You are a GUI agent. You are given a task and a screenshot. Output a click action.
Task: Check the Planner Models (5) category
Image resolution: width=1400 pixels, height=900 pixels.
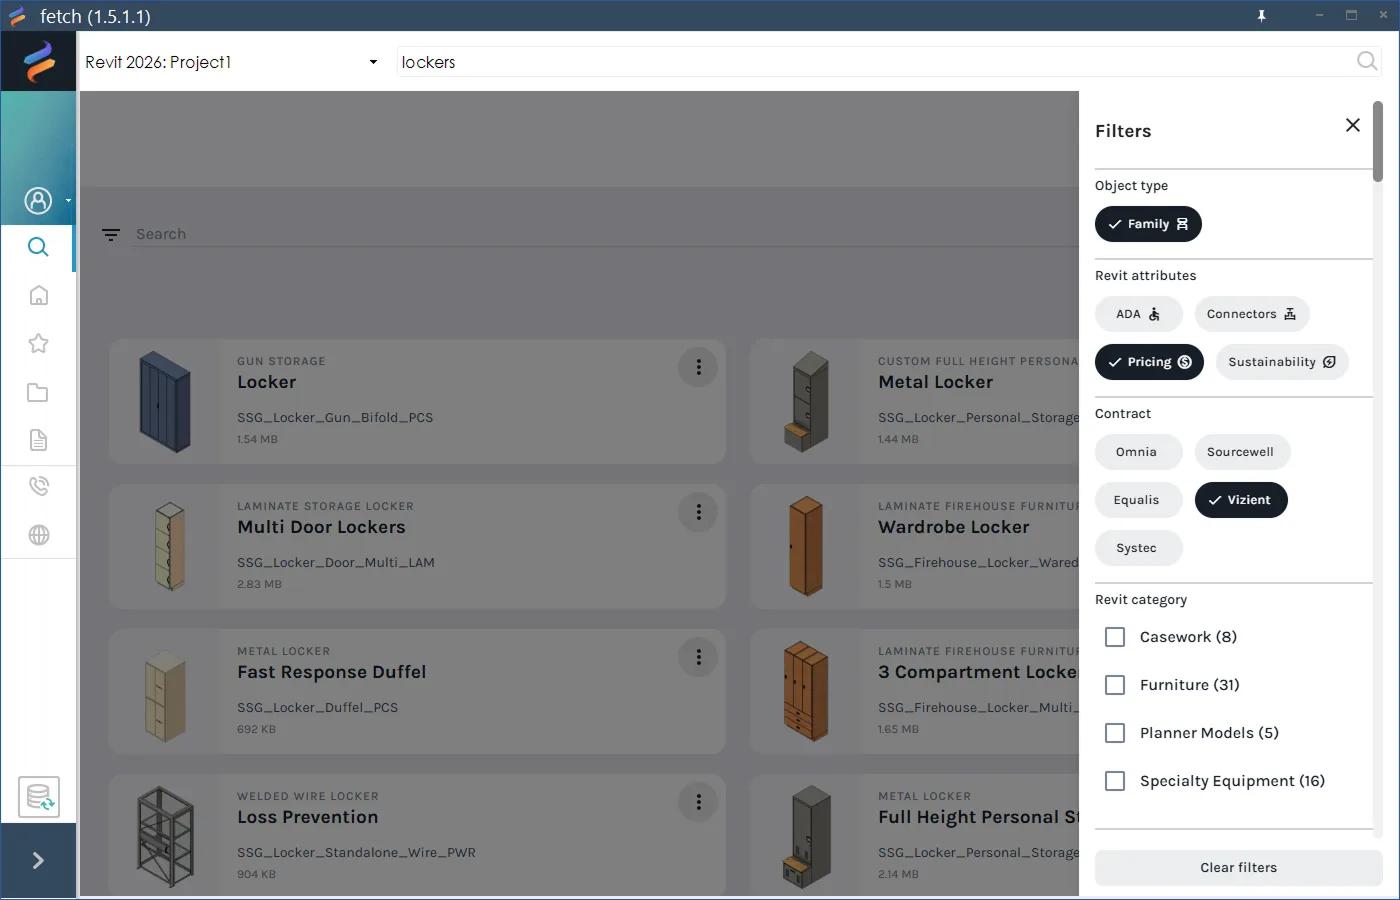tap(1115, 733)
